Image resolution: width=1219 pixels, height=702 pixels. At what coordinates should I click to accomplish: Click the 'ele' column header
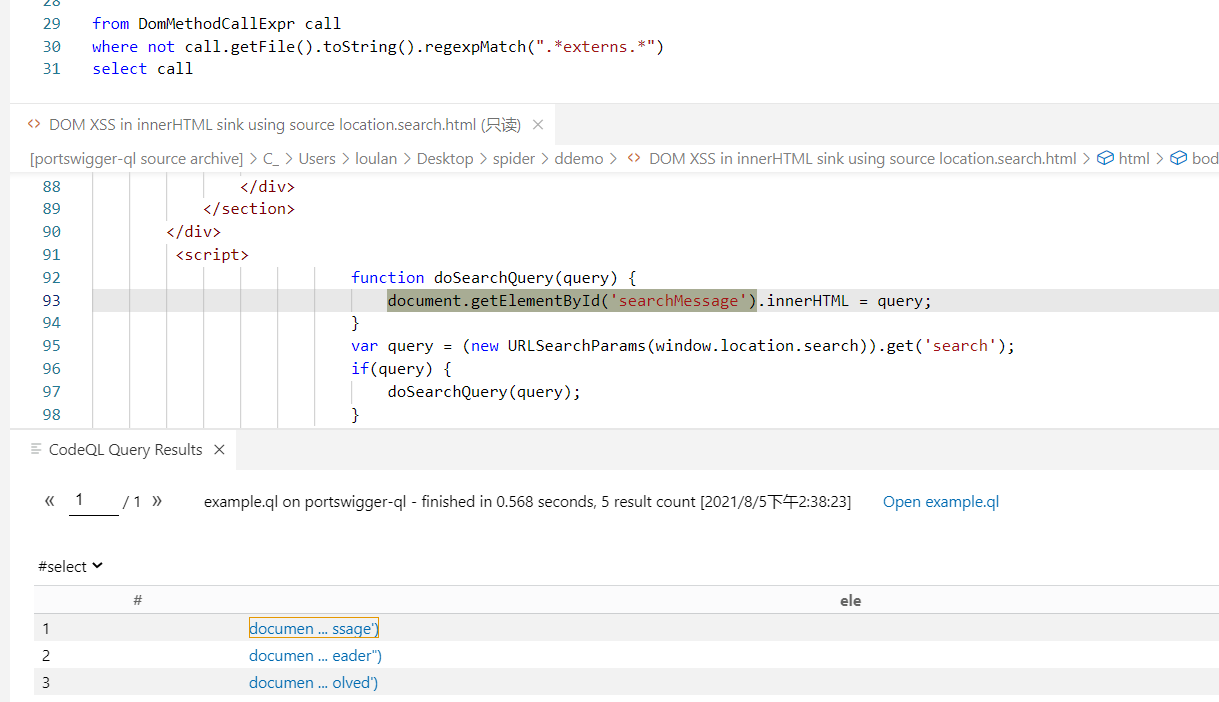pyautogui.click(x=851, y=600)
